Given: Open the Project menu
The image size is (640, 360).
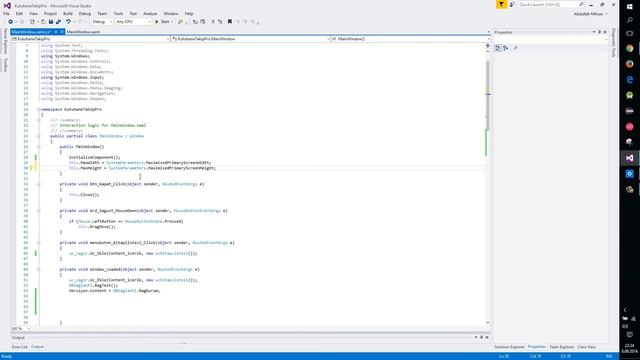Looking at the screenshot, I should [x=51, y=13].
